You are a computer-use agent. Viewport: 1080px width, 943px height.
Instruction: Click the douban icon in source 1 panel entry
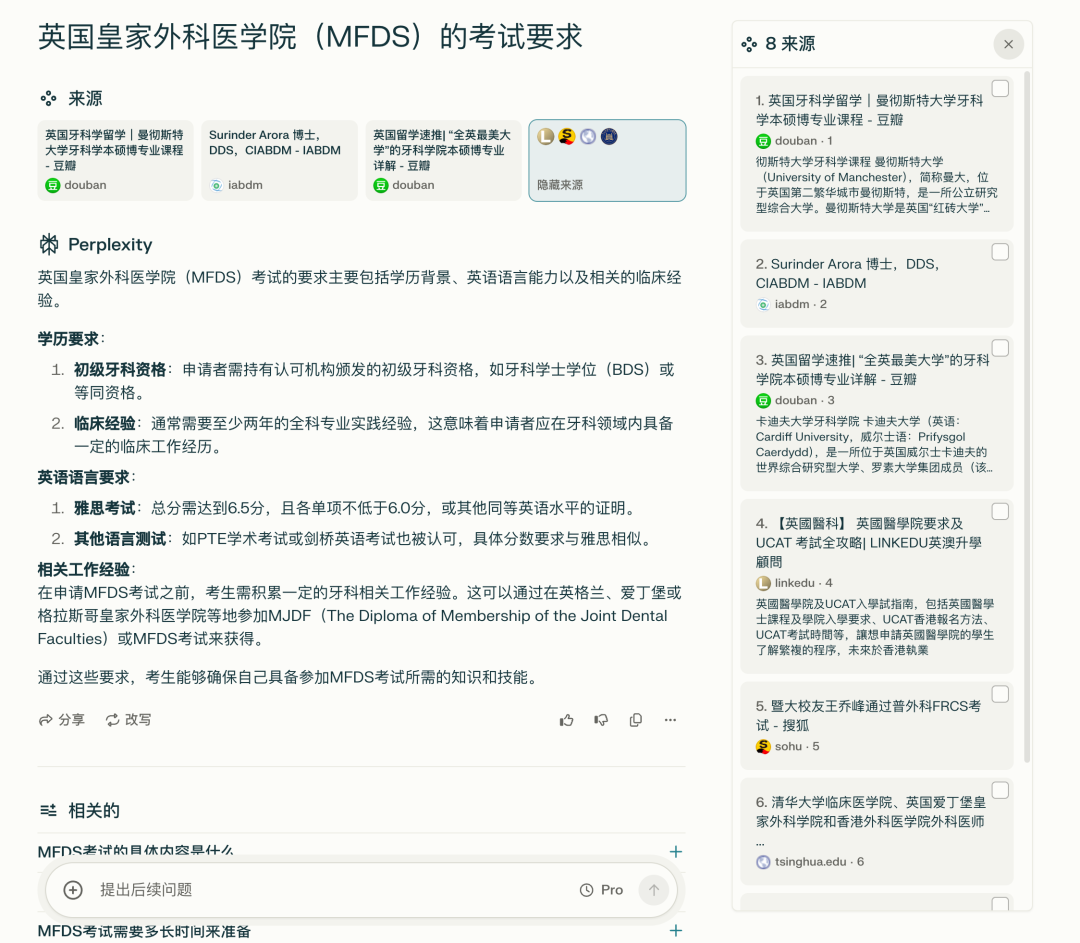[763, 141]
